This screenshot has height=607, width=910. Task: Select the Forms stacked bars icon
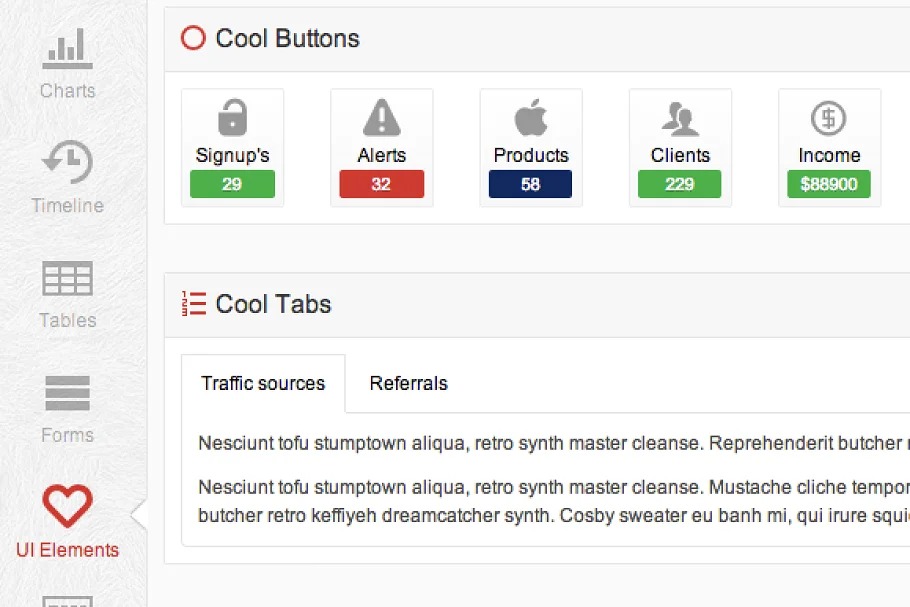click(67, 393)
